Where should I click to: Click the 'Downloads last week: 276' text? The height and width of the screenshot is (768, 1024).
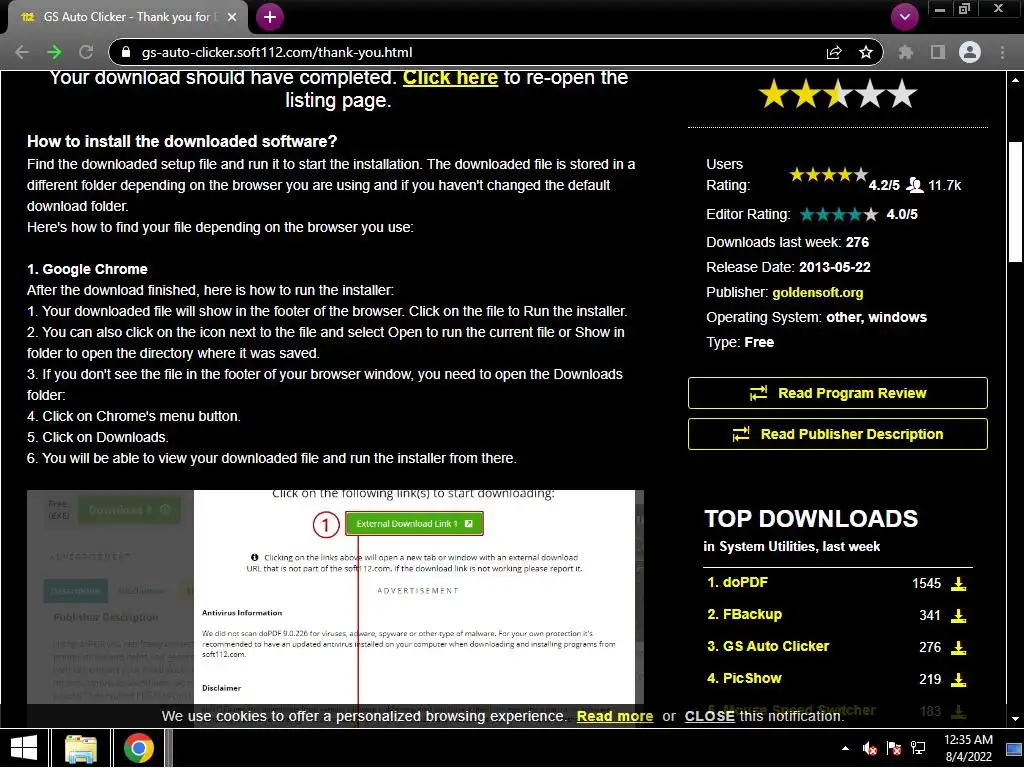tap(788, 242)
